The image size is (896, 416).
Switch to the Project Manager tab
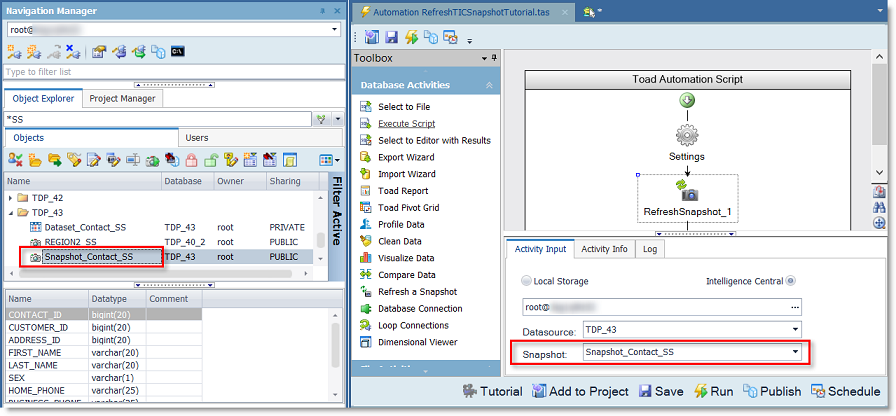pyautogui.click(x=122, y=98)
